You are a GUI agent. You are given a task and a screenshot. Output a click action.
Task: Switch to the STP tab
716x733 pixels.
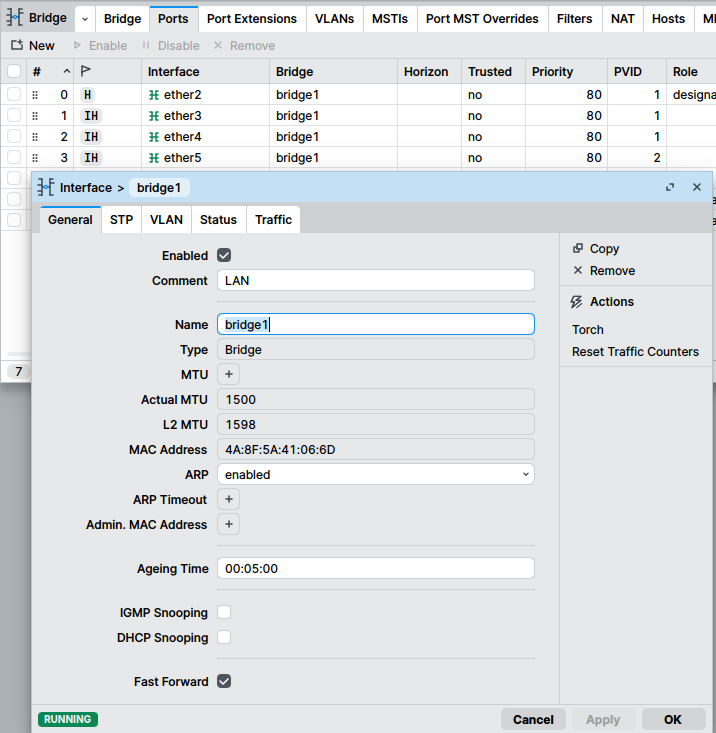(121, 220)
